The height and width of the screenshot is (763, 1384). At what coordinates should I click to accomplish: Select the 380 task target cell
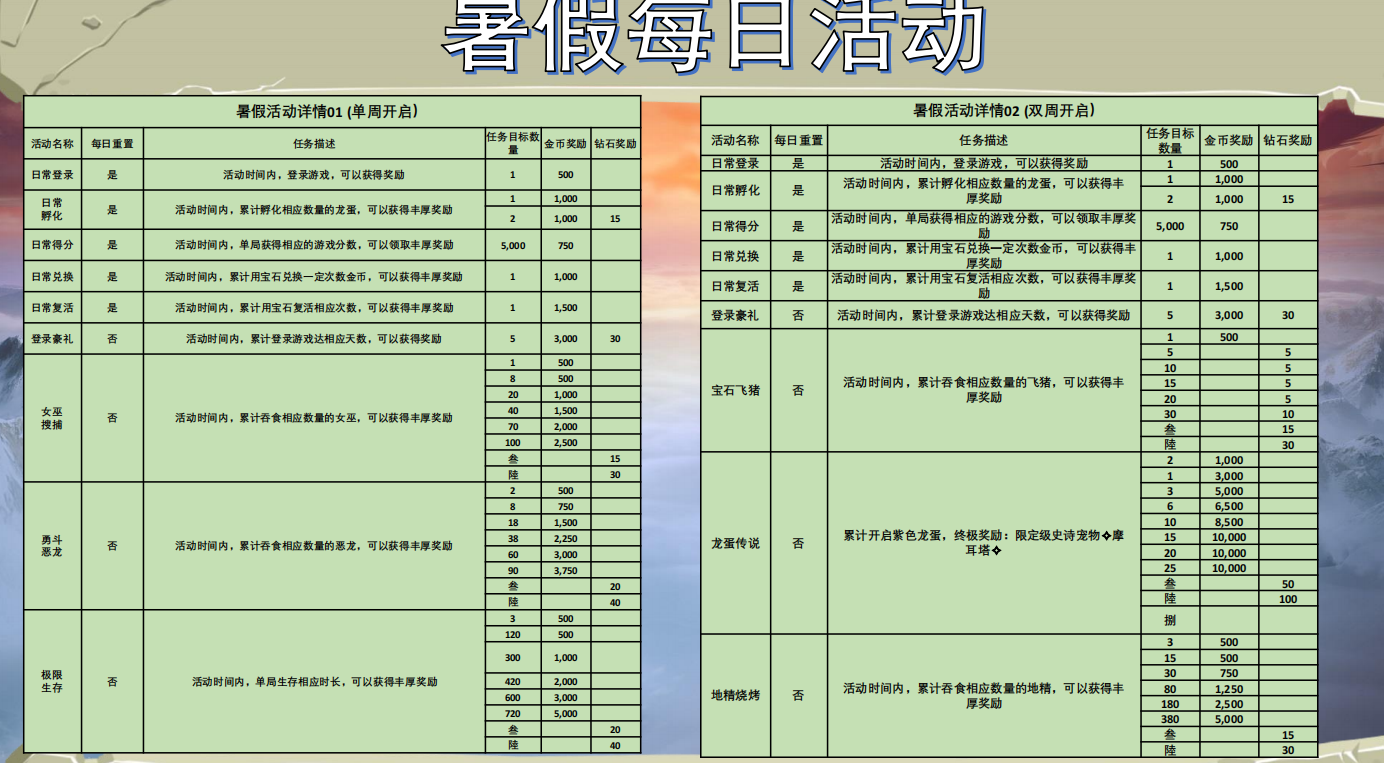(x=1169, y=719)
